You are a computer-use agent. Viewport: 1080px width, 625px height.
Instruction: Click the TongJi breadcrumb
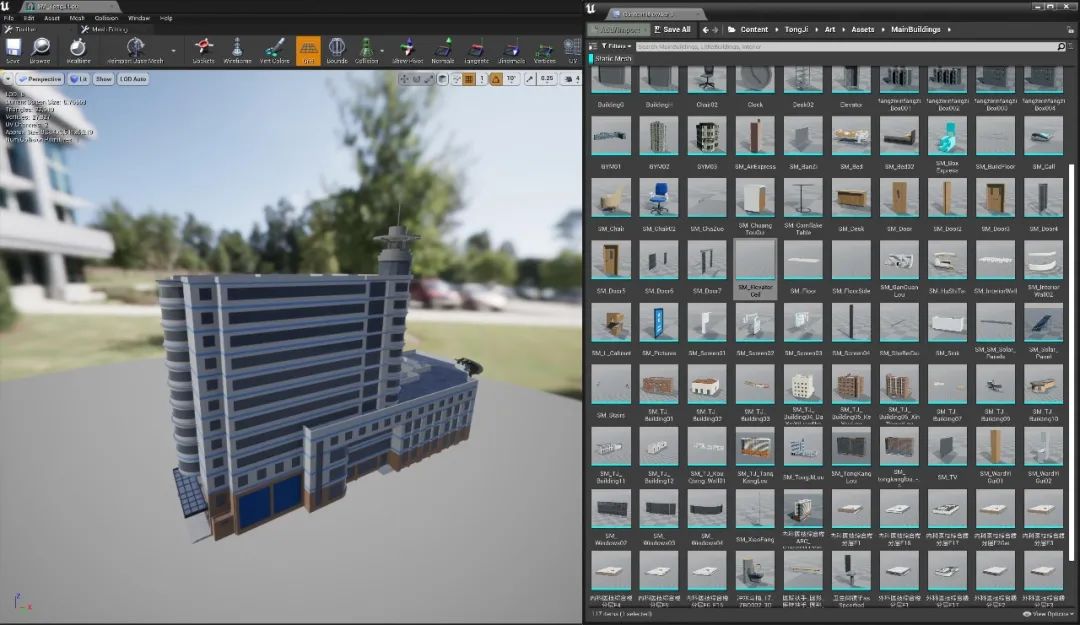click(x=796, y=30)
